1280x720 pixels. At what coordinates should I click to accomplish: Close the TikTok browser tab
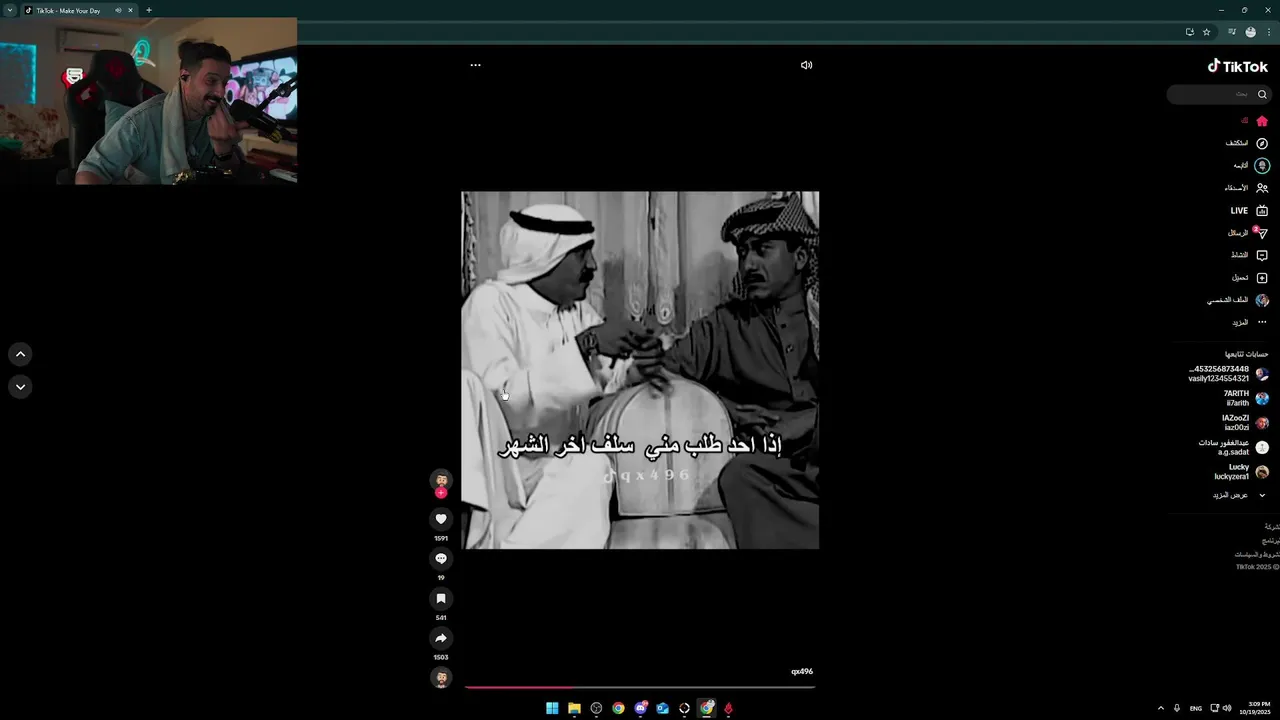click(x=130, y=10)
